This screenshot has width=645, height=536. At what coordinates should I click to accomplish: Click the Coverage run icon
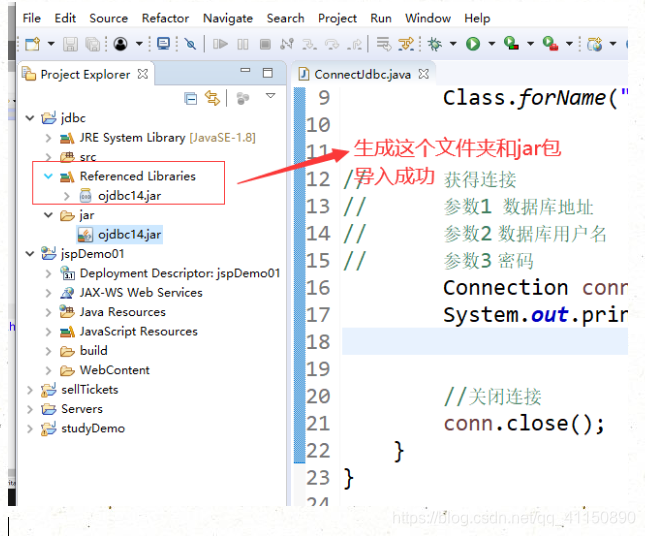(x=511, y=44)
